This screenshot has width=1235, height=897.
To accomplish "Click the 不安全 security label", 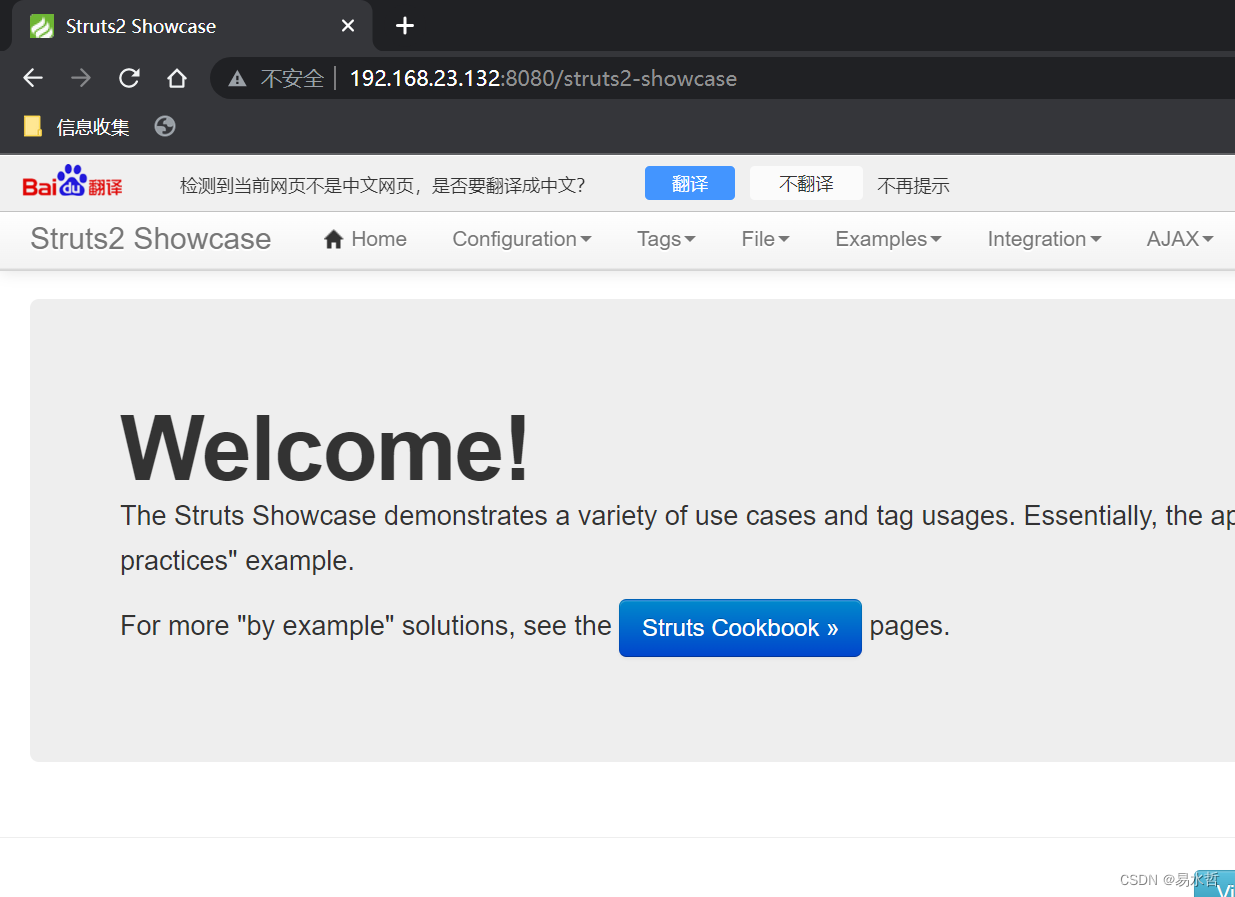I will pyautogui.click(x=292, y=79).
